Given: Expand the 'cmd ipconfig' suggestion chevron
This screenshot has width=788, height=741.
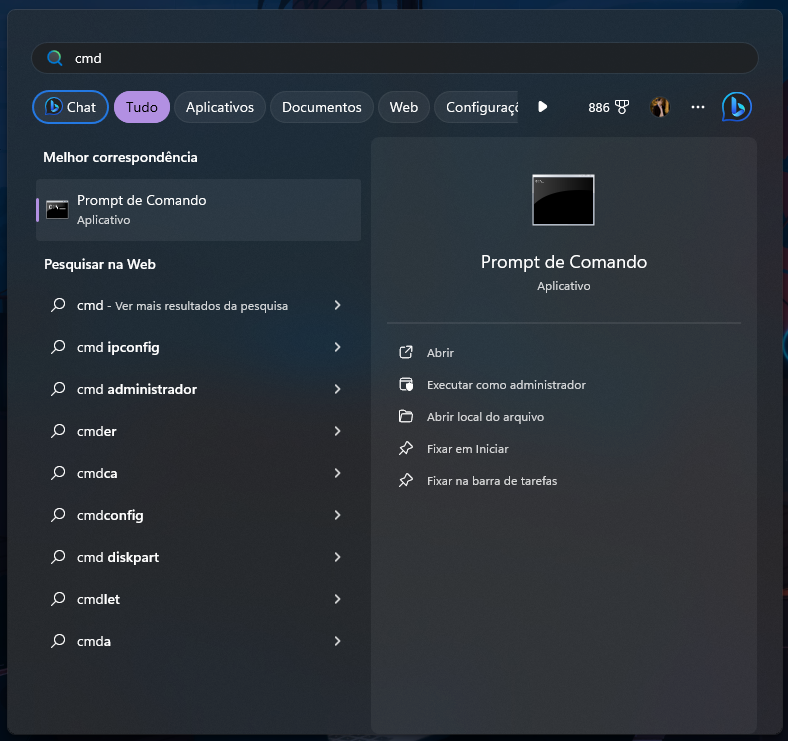Looking at the screenshot, I should pos(337,347).
